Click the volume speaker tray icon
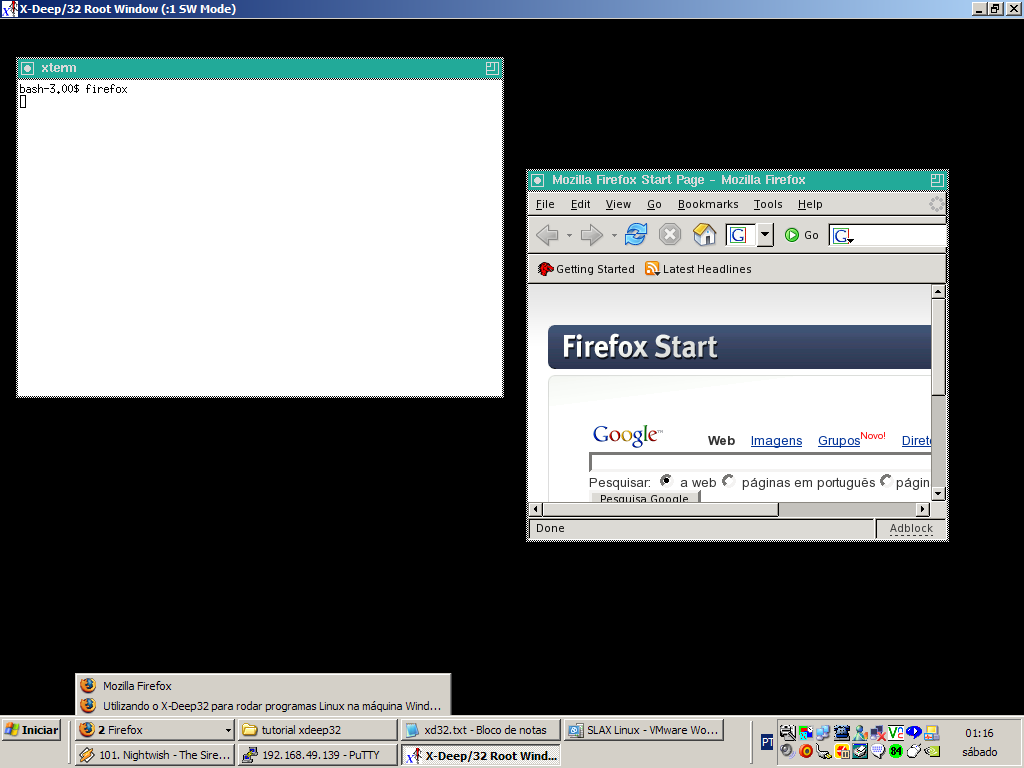The image size is (1024, 768). (788, 752)
